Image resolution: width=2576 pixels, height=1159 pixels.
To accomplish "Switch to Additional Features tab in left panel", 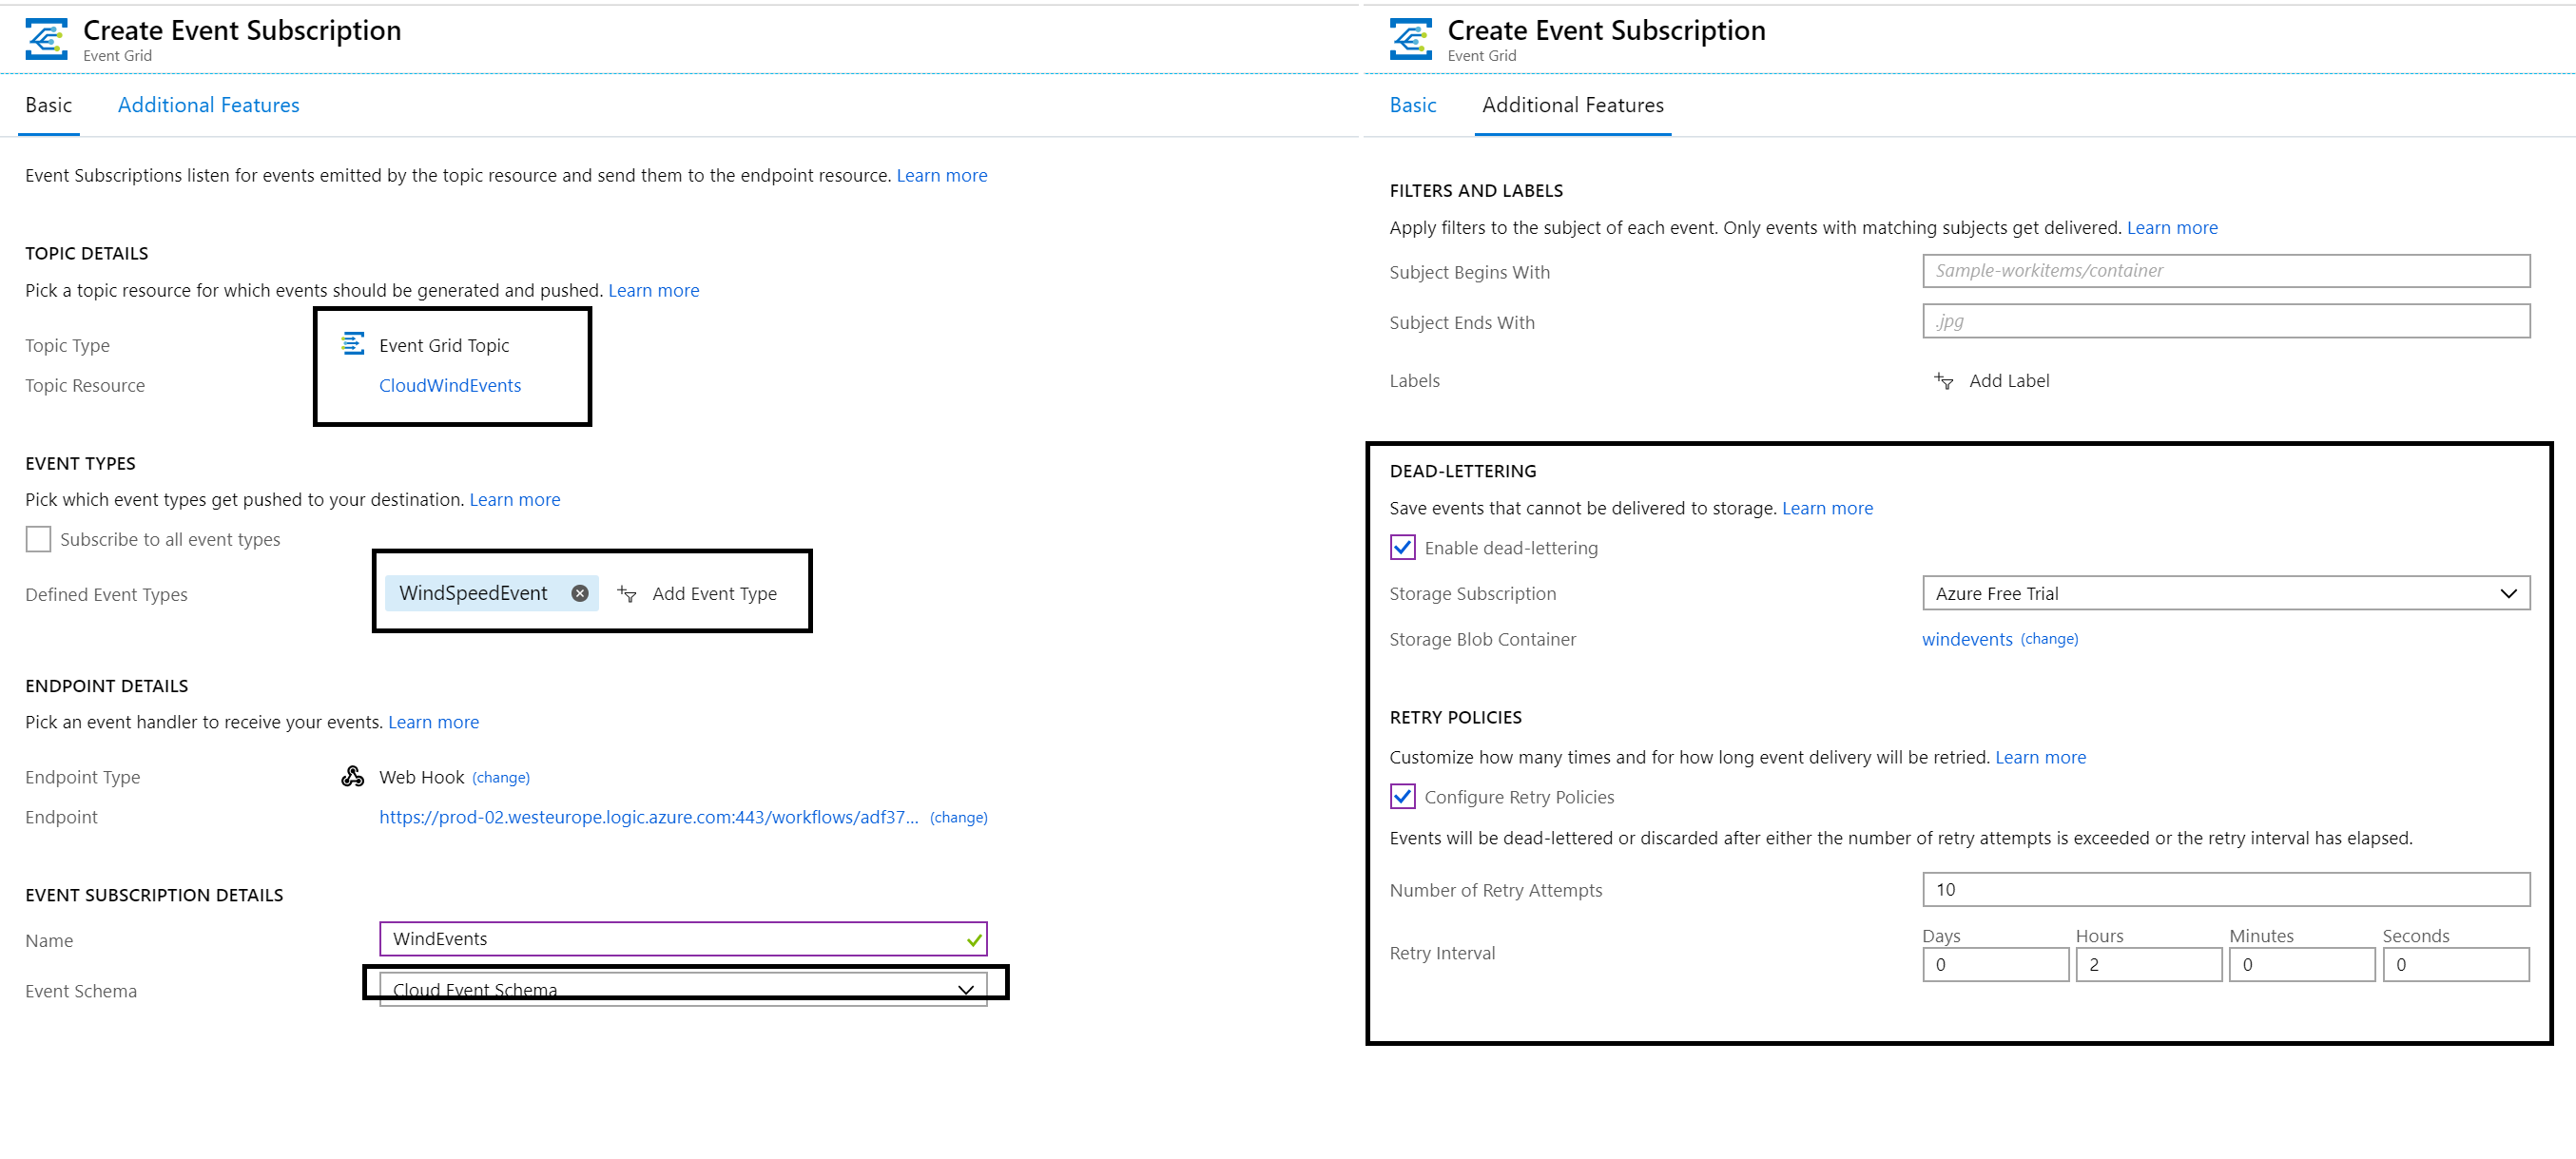I will 208,105.
